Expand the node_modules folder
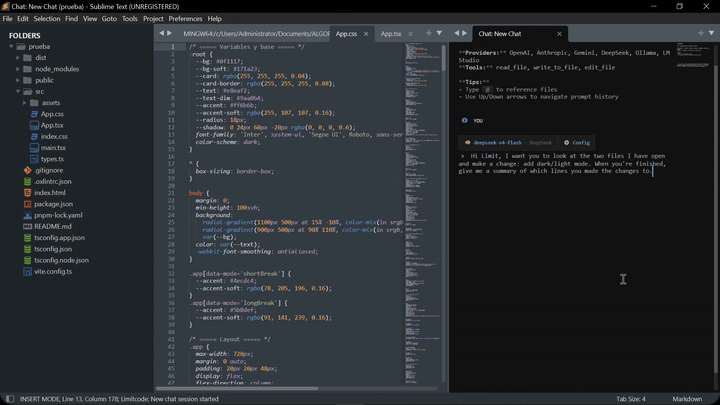The image size is (720, 405). [x=18, y=69]
